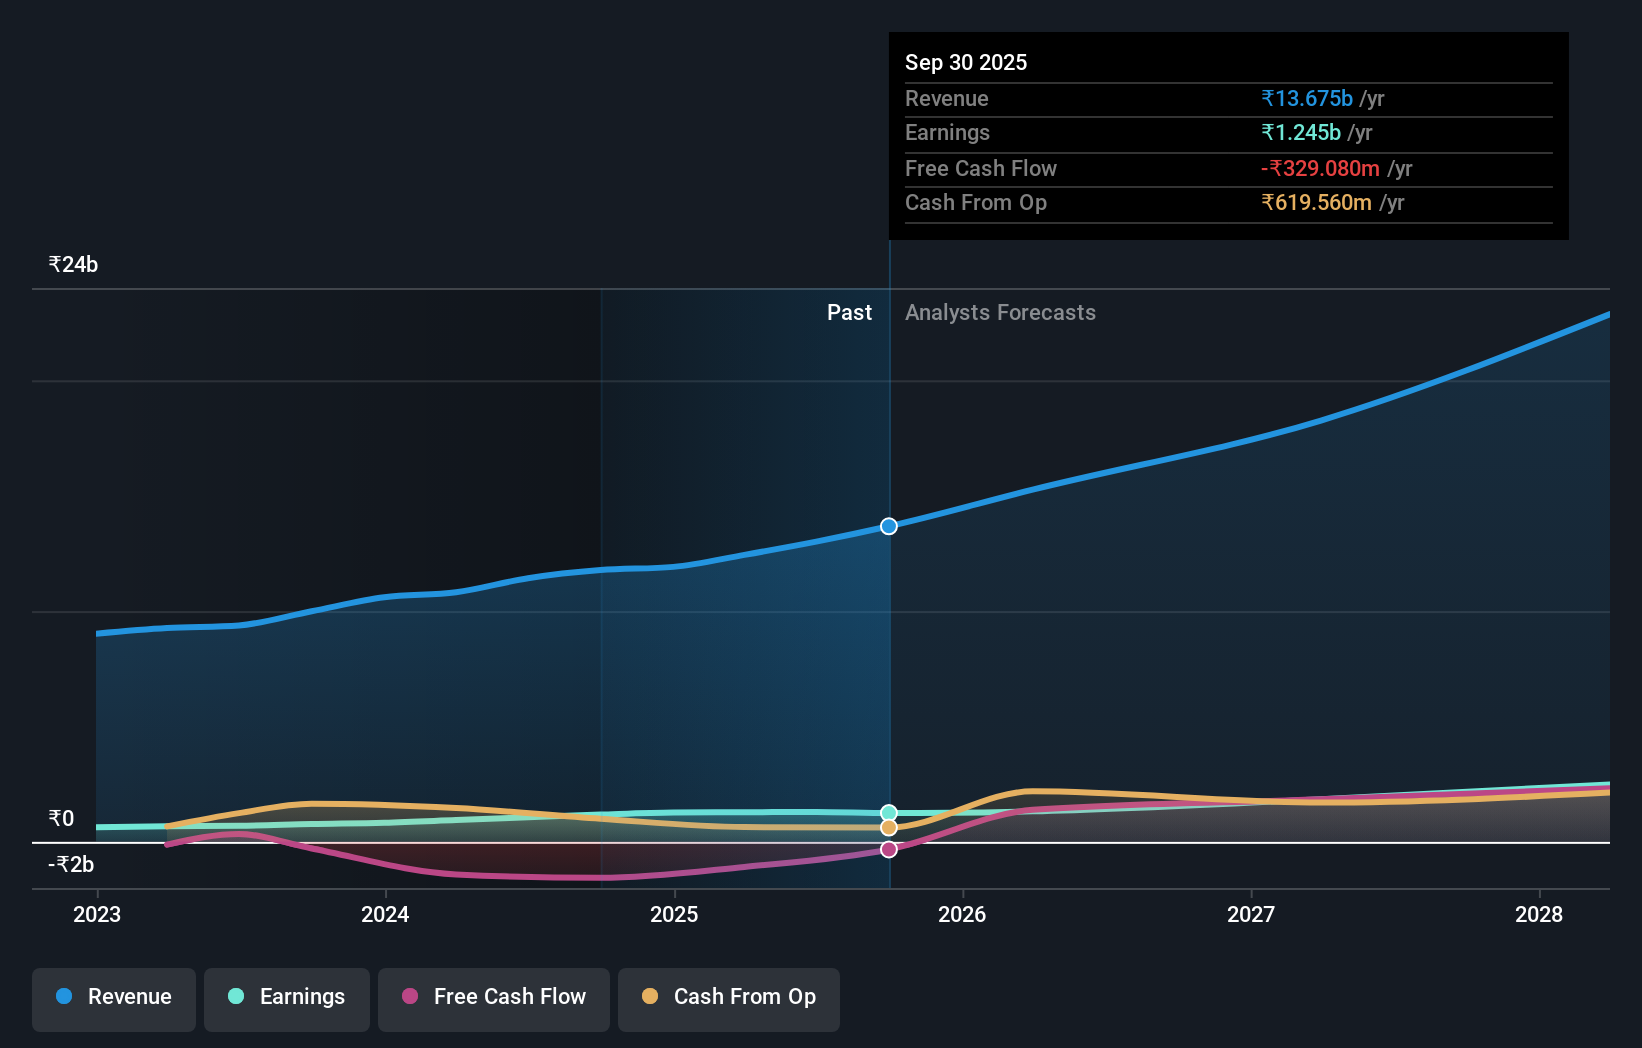Viewport: 1642px width, 1048px height.
Task: Select the pink Free Cash Flow marker
Action: tap(888, 849)
